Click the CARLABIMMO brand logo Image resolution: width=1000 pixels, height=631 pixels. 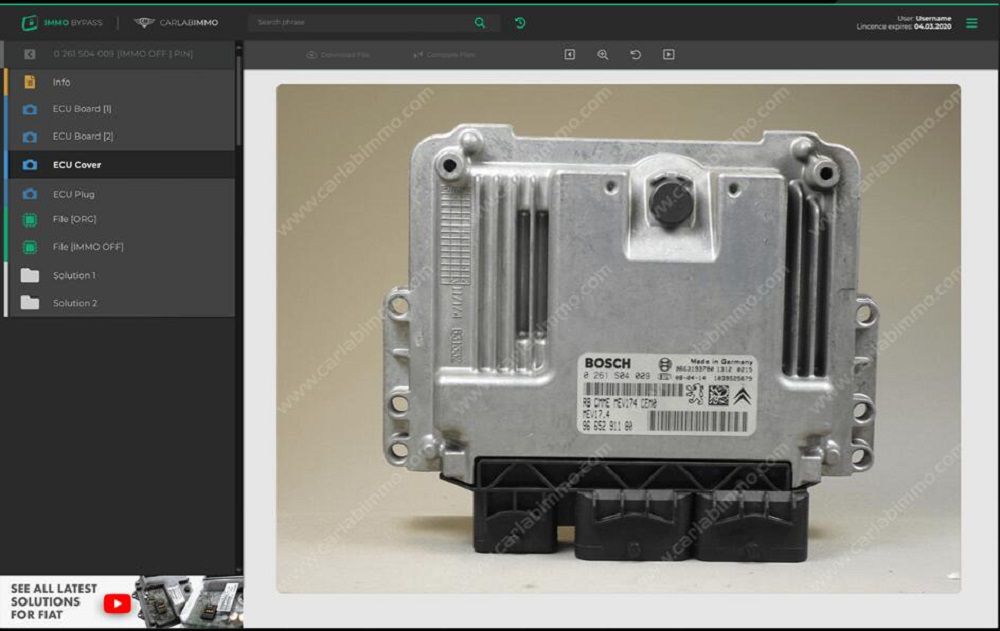pos(175,19)
